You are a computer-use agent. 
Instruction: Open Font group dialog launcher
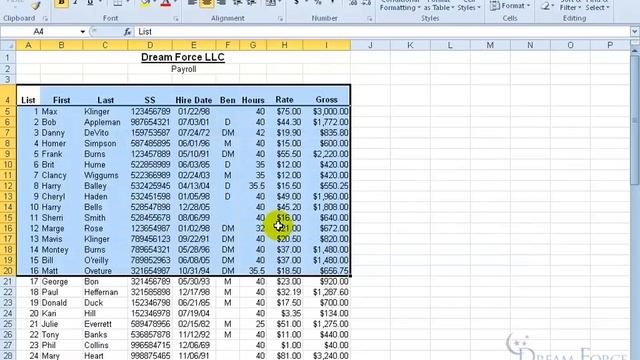tap(176, 19)
